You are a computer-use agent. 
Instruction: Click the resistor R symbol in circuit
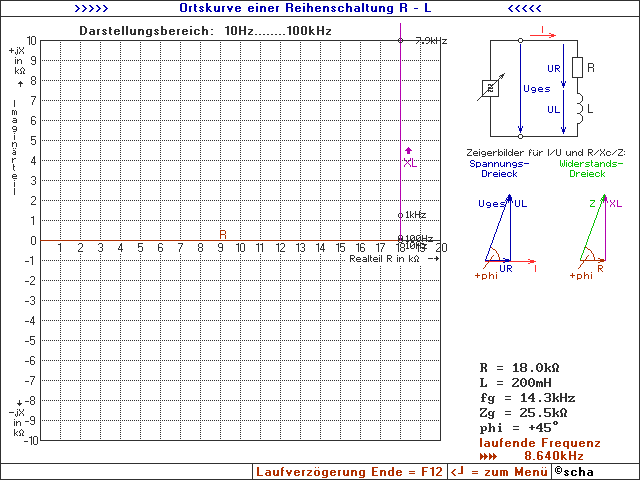(x=577, y=68)
